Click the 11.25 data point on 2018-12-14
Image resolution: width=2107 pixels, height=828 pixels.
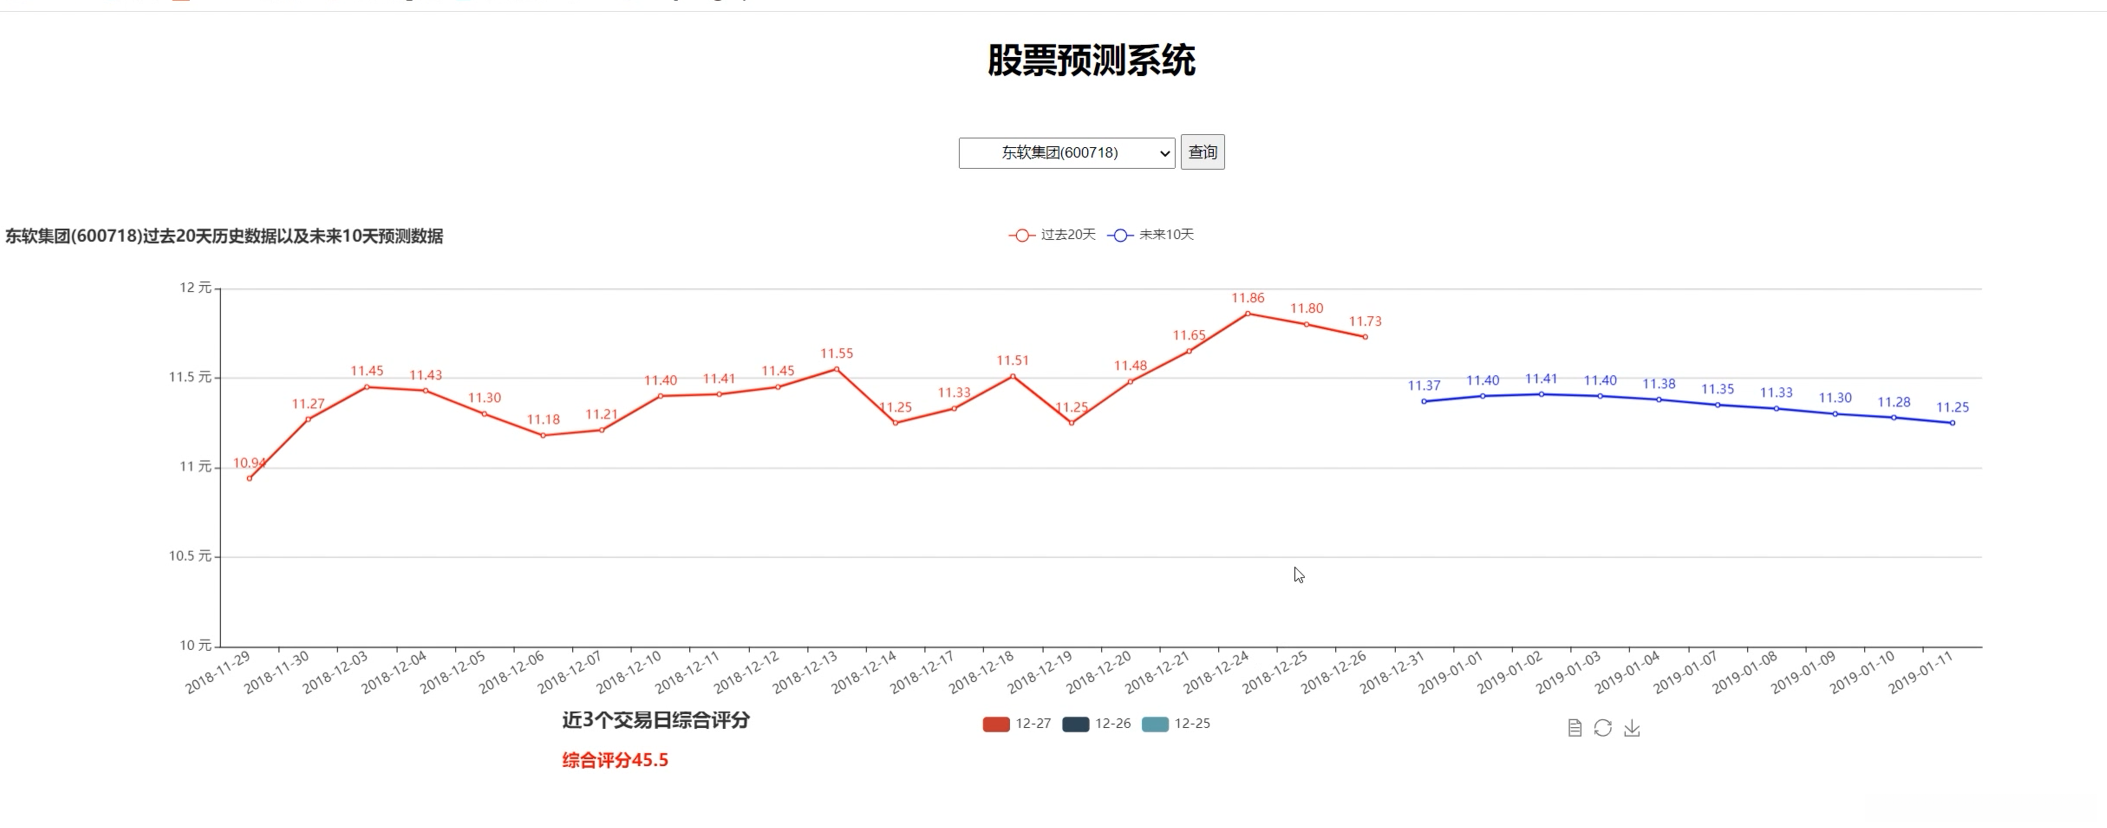coord(896,423)
